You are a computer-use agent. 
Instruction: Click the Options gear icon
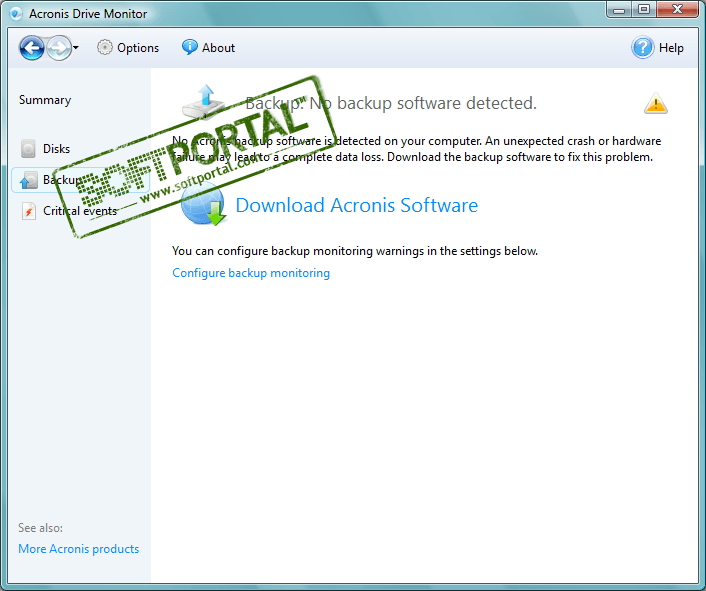click(104, 48)
